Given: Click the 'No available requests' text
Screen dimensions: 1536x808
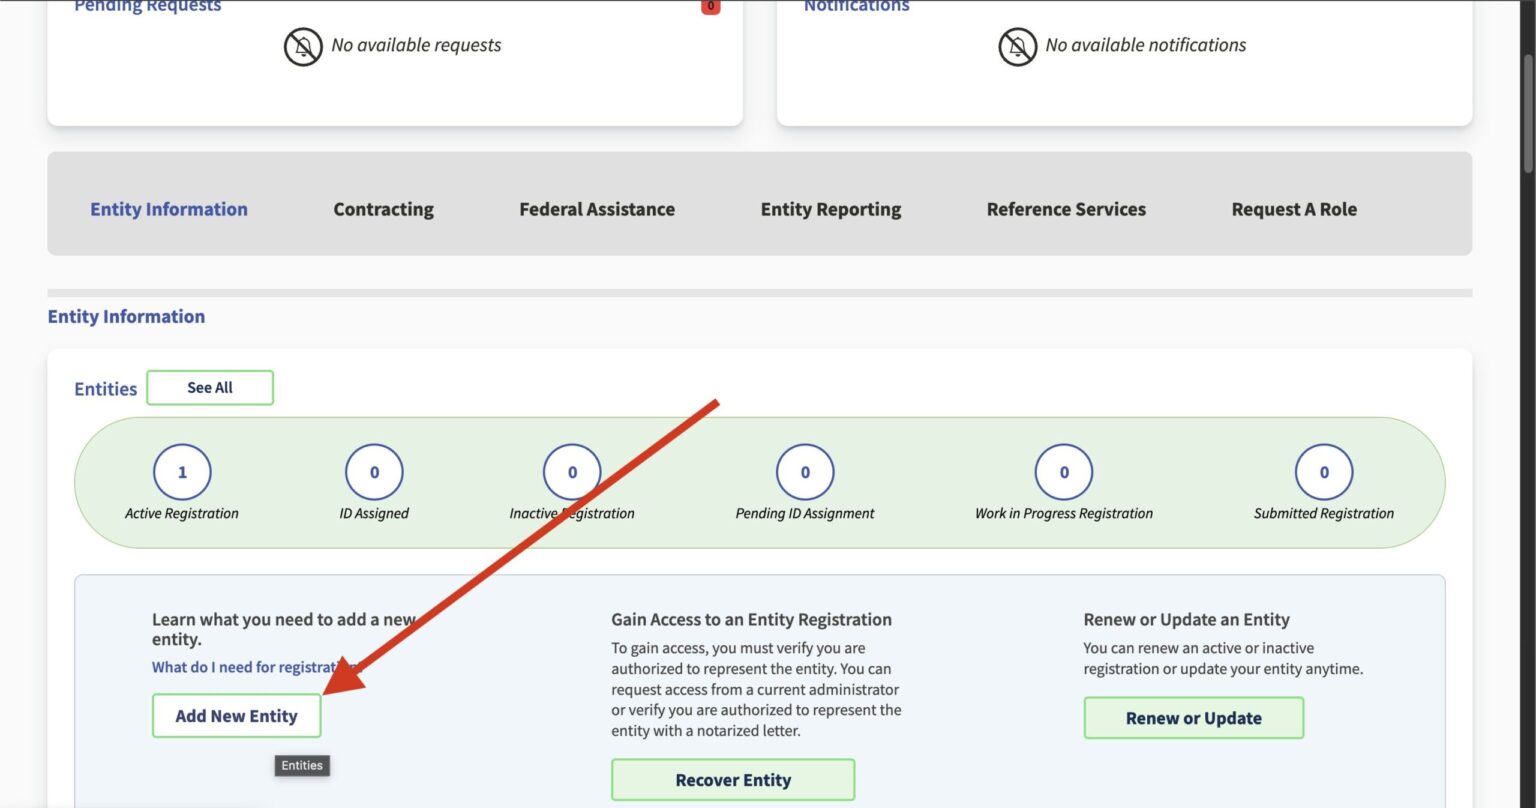Looking at the screenshot, I should (416, 45).
